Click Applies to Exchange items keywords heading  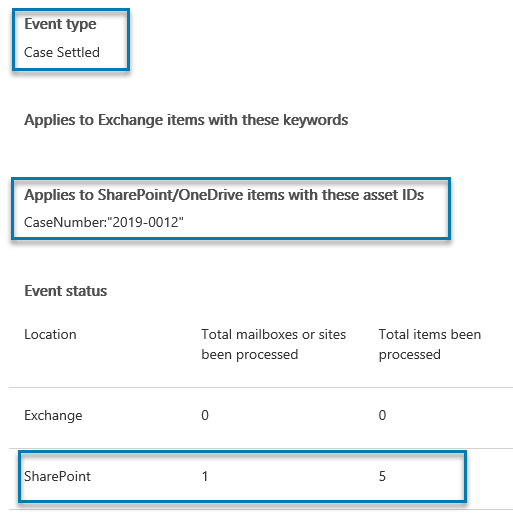click(x=186, y=120)
